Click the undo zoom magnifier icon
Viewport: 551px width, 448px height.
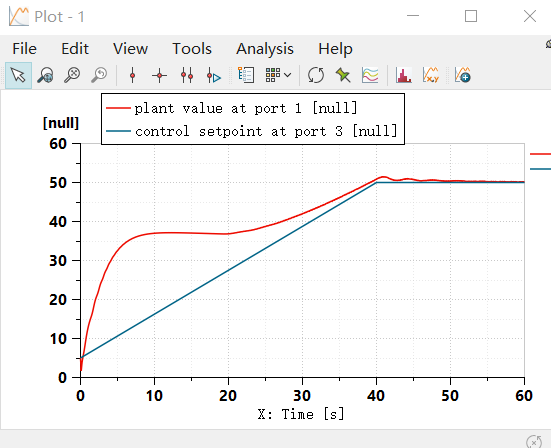pyautogui.click(x=99, y=75)
